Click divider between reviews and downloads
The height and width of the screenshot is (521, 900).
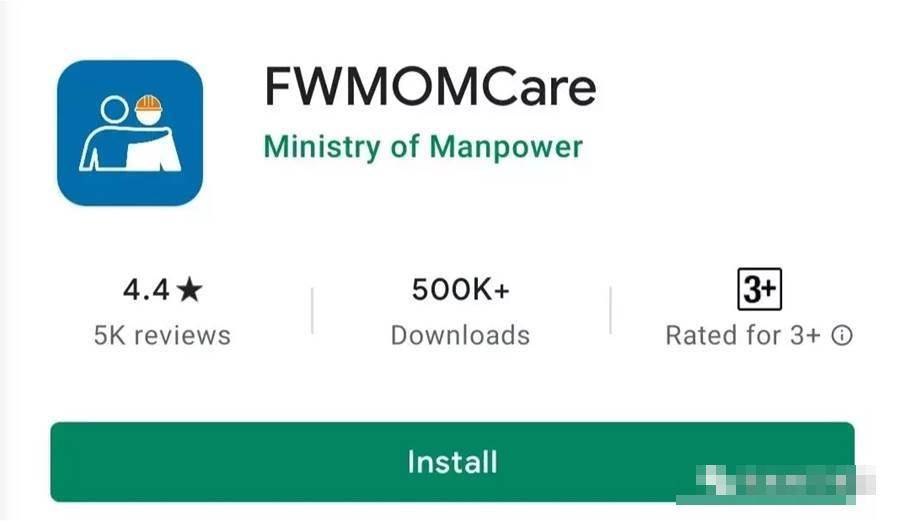[x=312, y=310]
